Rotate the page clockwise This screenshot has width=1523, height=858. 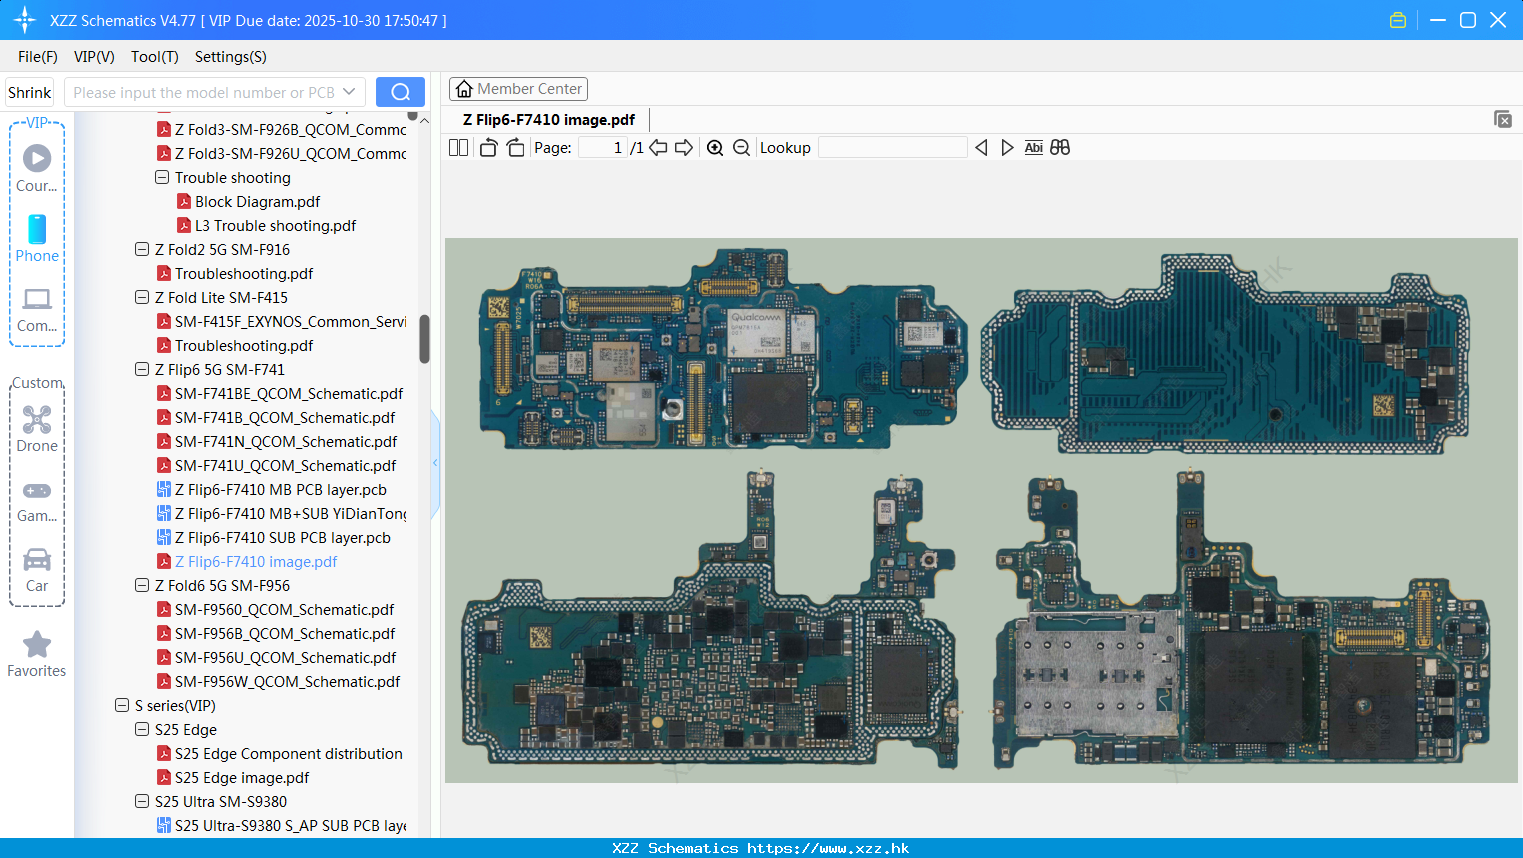(515, 147)
